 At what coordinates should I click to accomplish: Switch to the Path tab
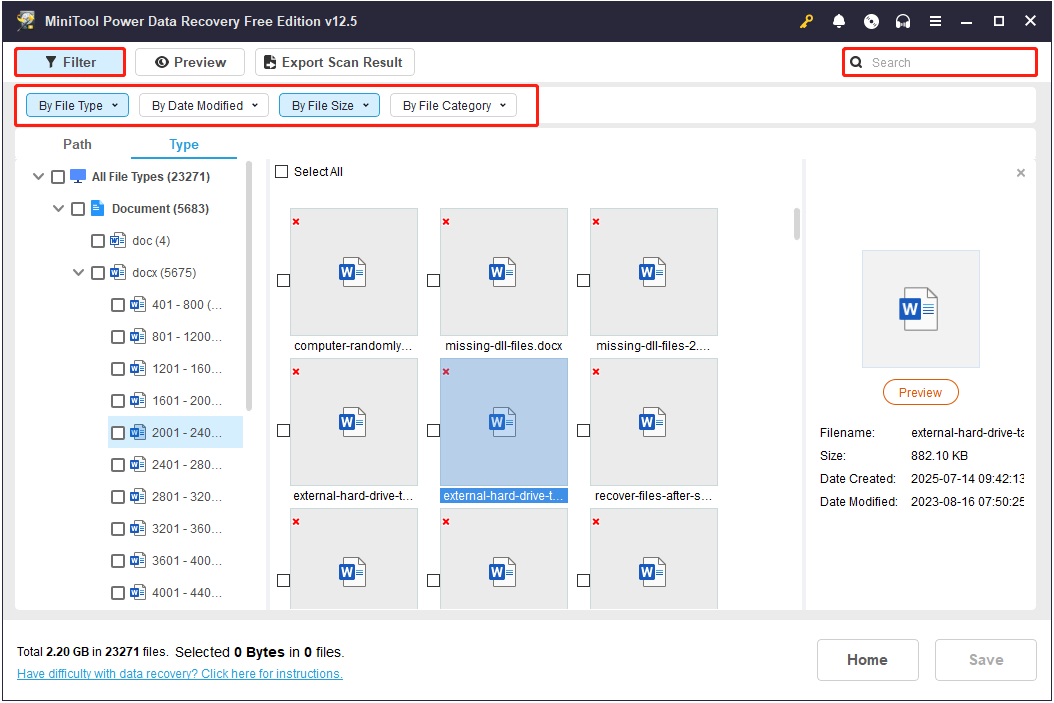pos(77,144)
